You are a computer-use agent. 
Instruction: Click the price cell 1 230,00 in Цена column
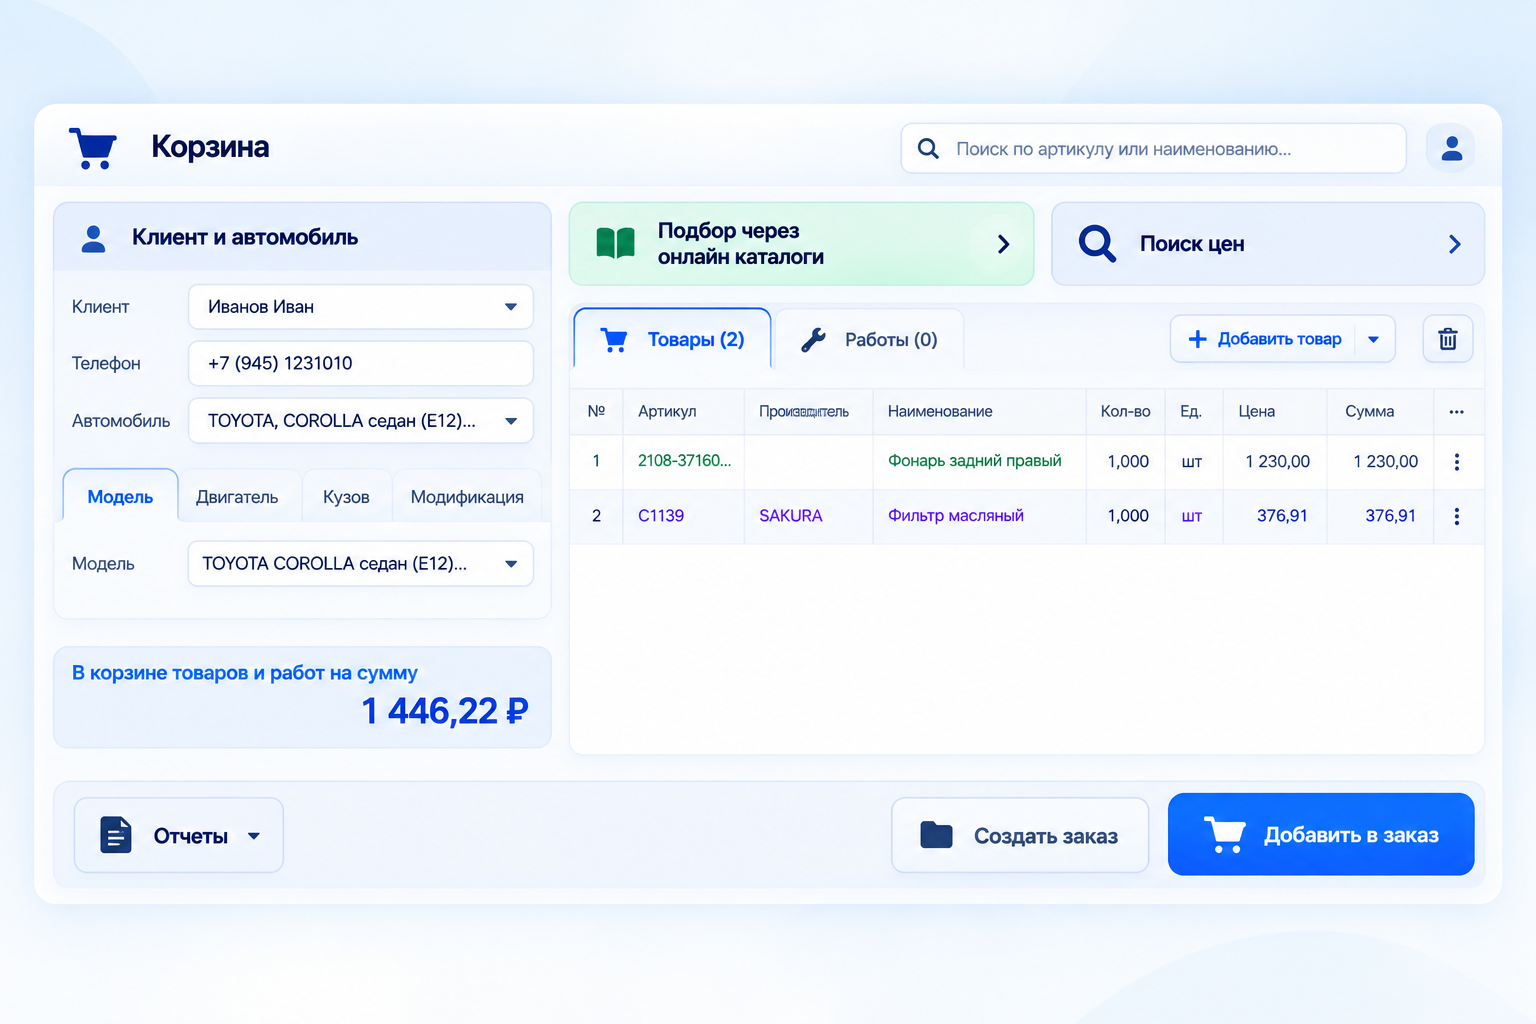pos(1277,461)
